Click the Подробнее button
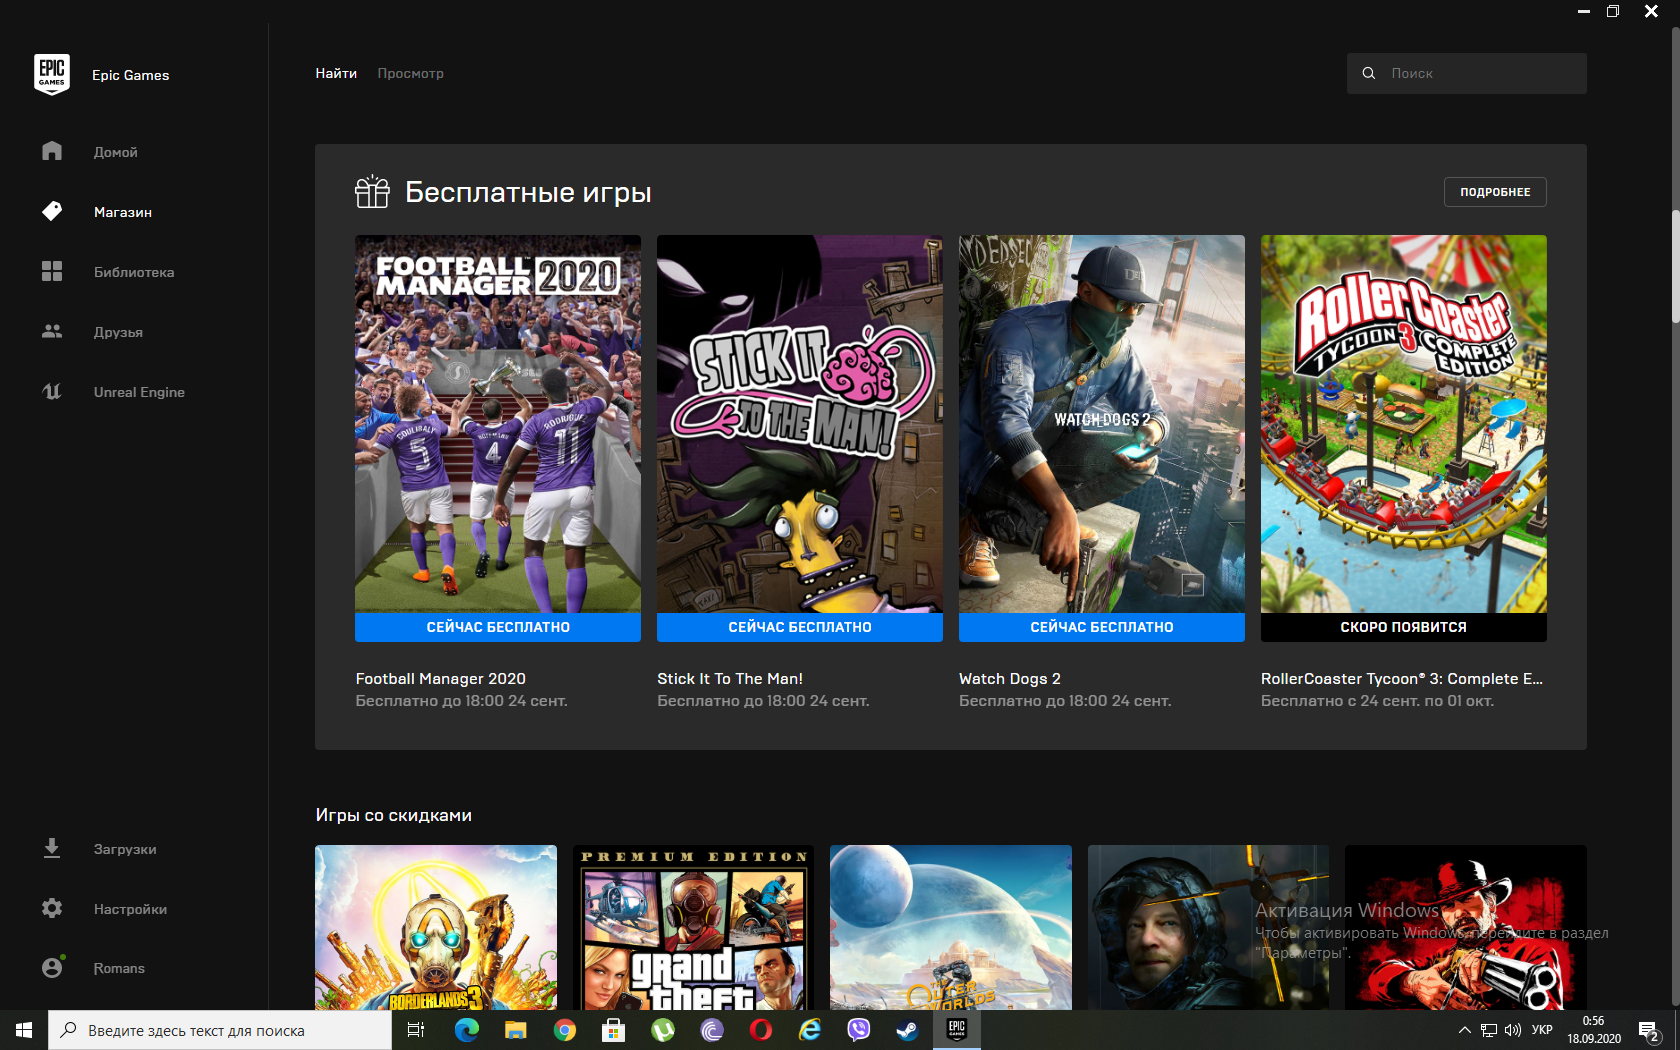Viewport: 1680px width, 1050px height. [x=1495, y=192]
